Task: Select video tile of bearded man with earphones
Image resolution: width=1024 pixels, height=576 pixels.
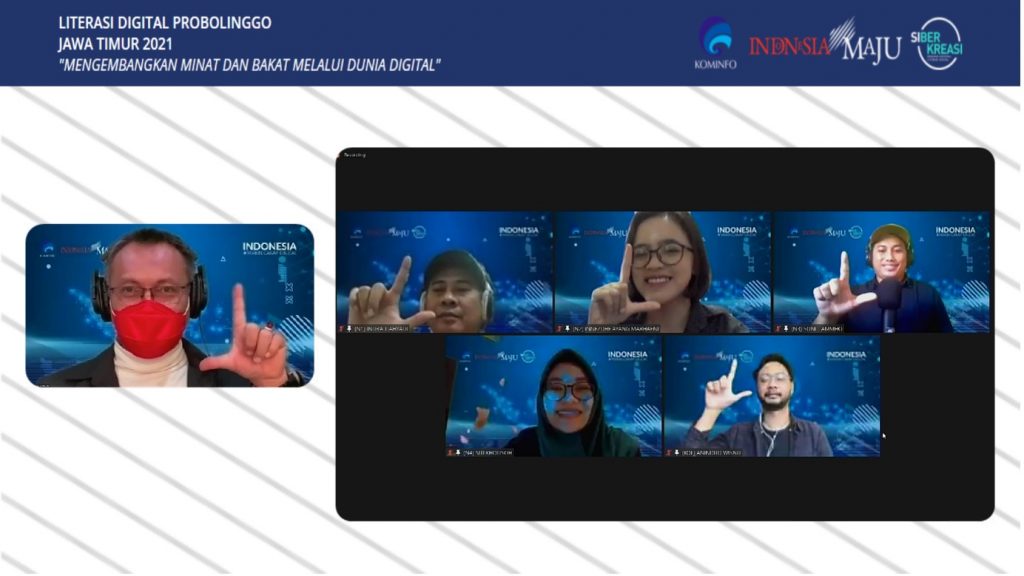Action: (772, 396)
